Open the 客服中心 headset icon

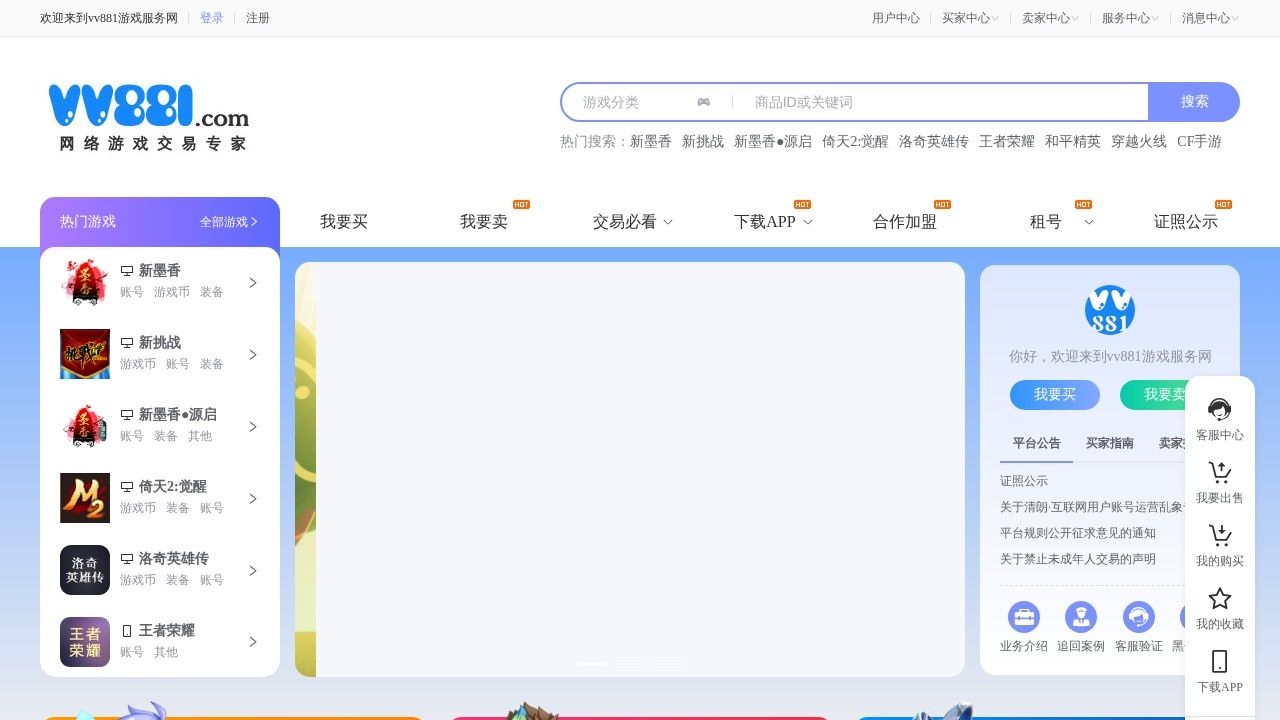[x=1220, y=409]
